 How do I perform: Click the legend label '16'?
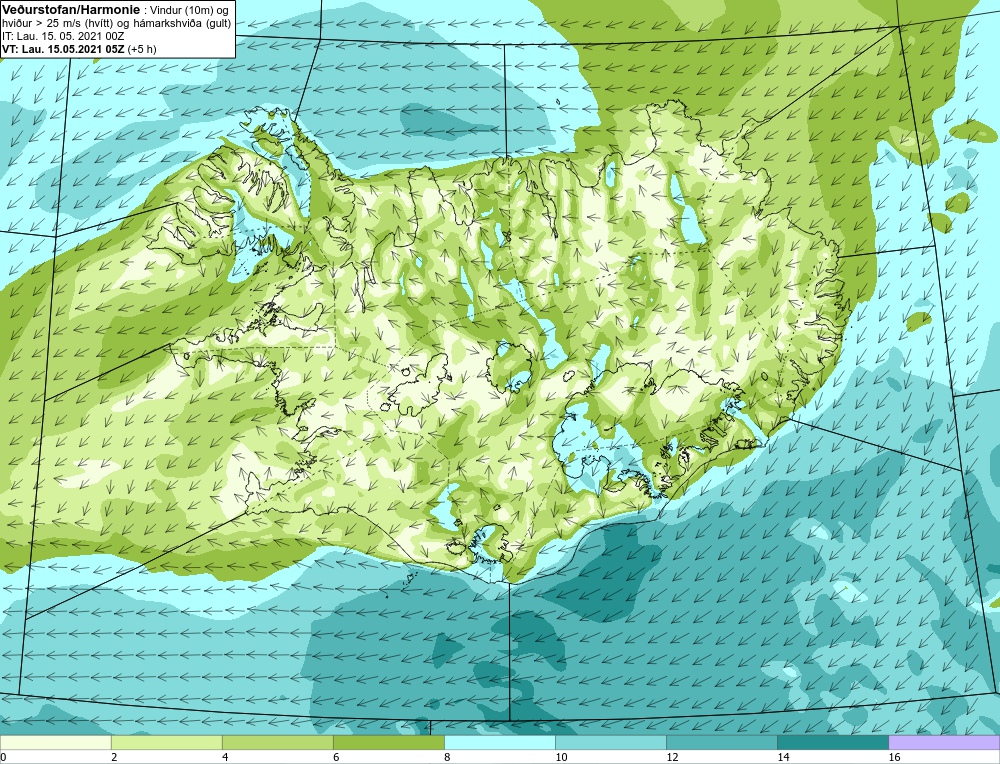(x=894, y=757)
